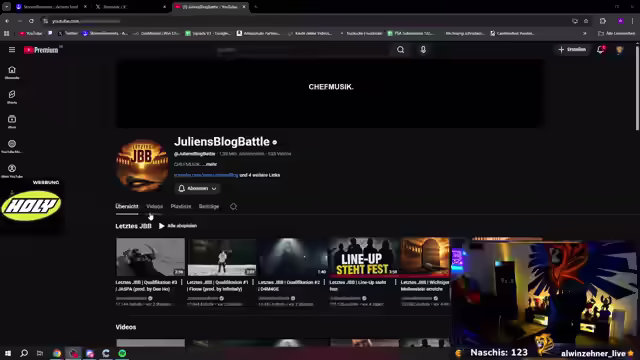Screen dimensions: 640x360
Task: Open the YouTube hamburger guide menu
Action: pos(12,50)
